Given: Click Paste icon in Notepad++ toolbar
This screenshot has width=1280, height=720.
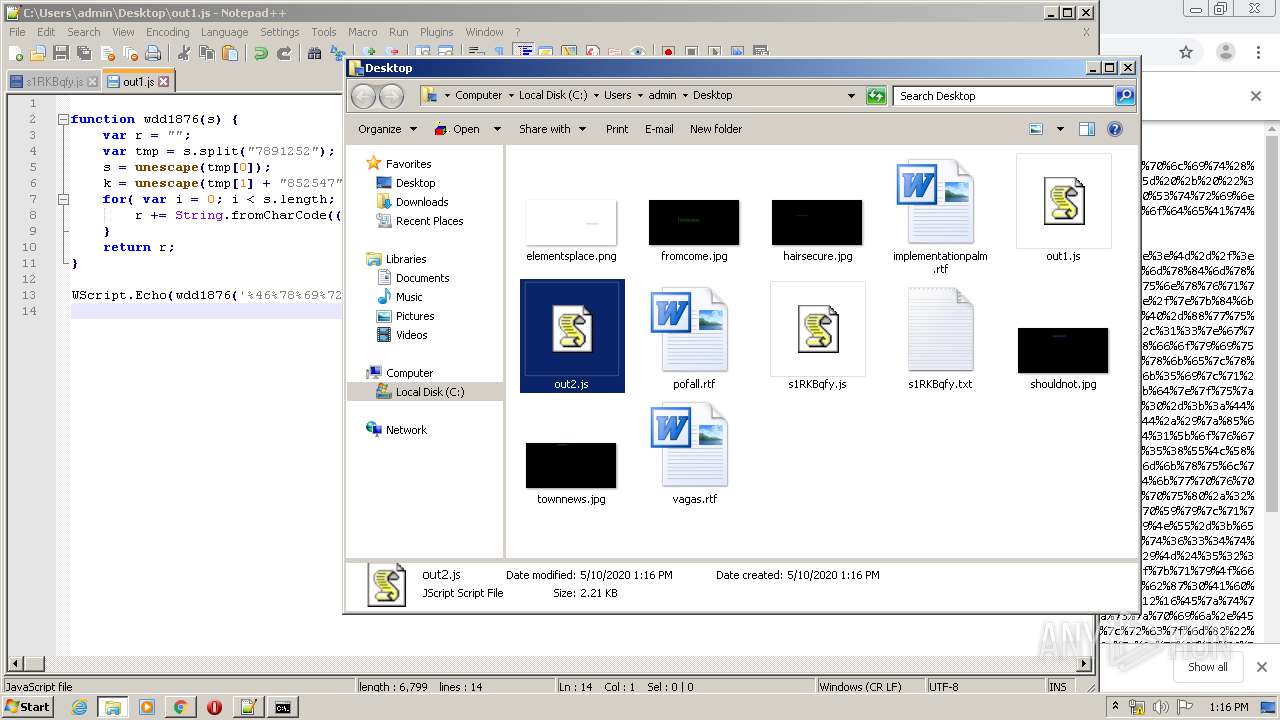Looking at the screenshot, I should [x=230, y=53].
